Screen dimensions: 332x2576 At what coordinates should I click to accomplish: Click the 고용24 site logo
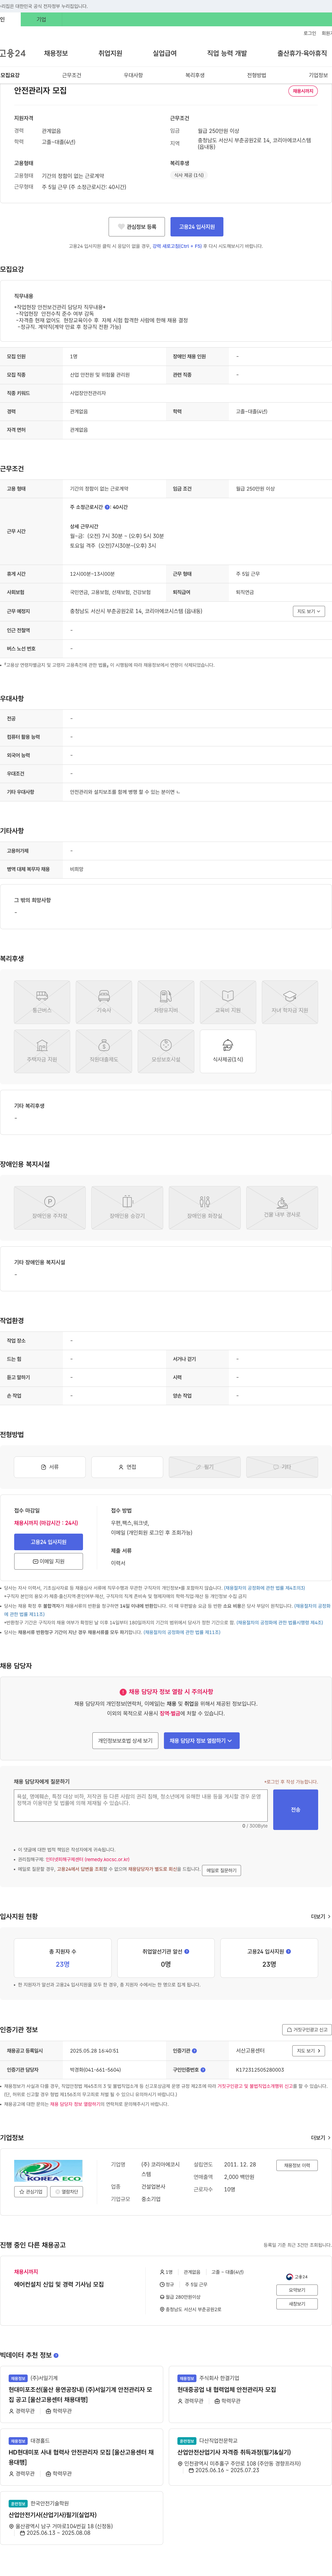[13, 53]
